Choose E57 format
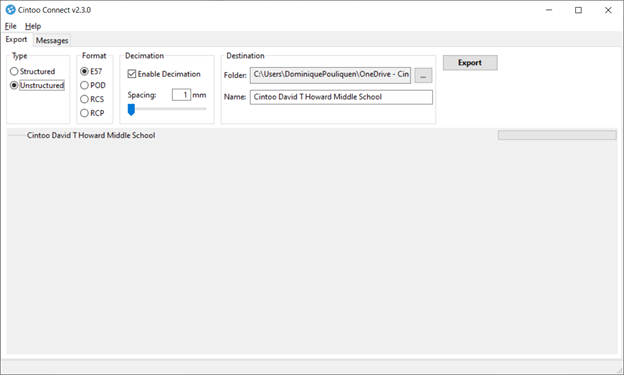Screen dimensions: 624x375 click(x=91, y=71)
